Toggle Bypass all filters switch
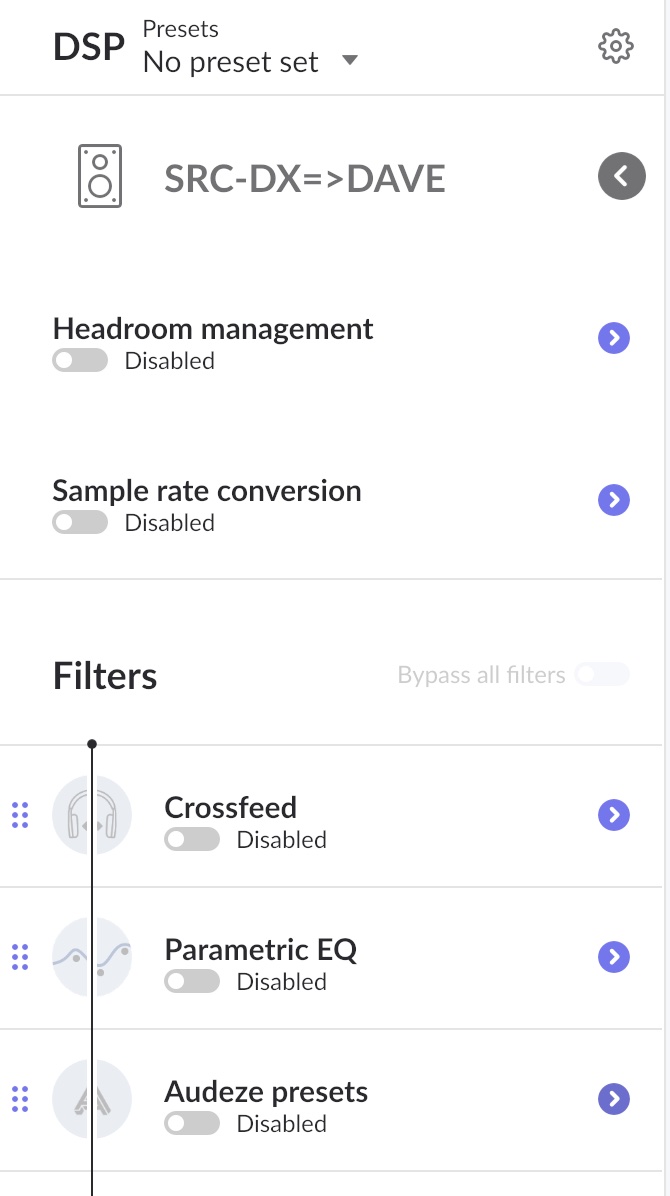The image size is (670, 1196). click(x=602, y=675)
